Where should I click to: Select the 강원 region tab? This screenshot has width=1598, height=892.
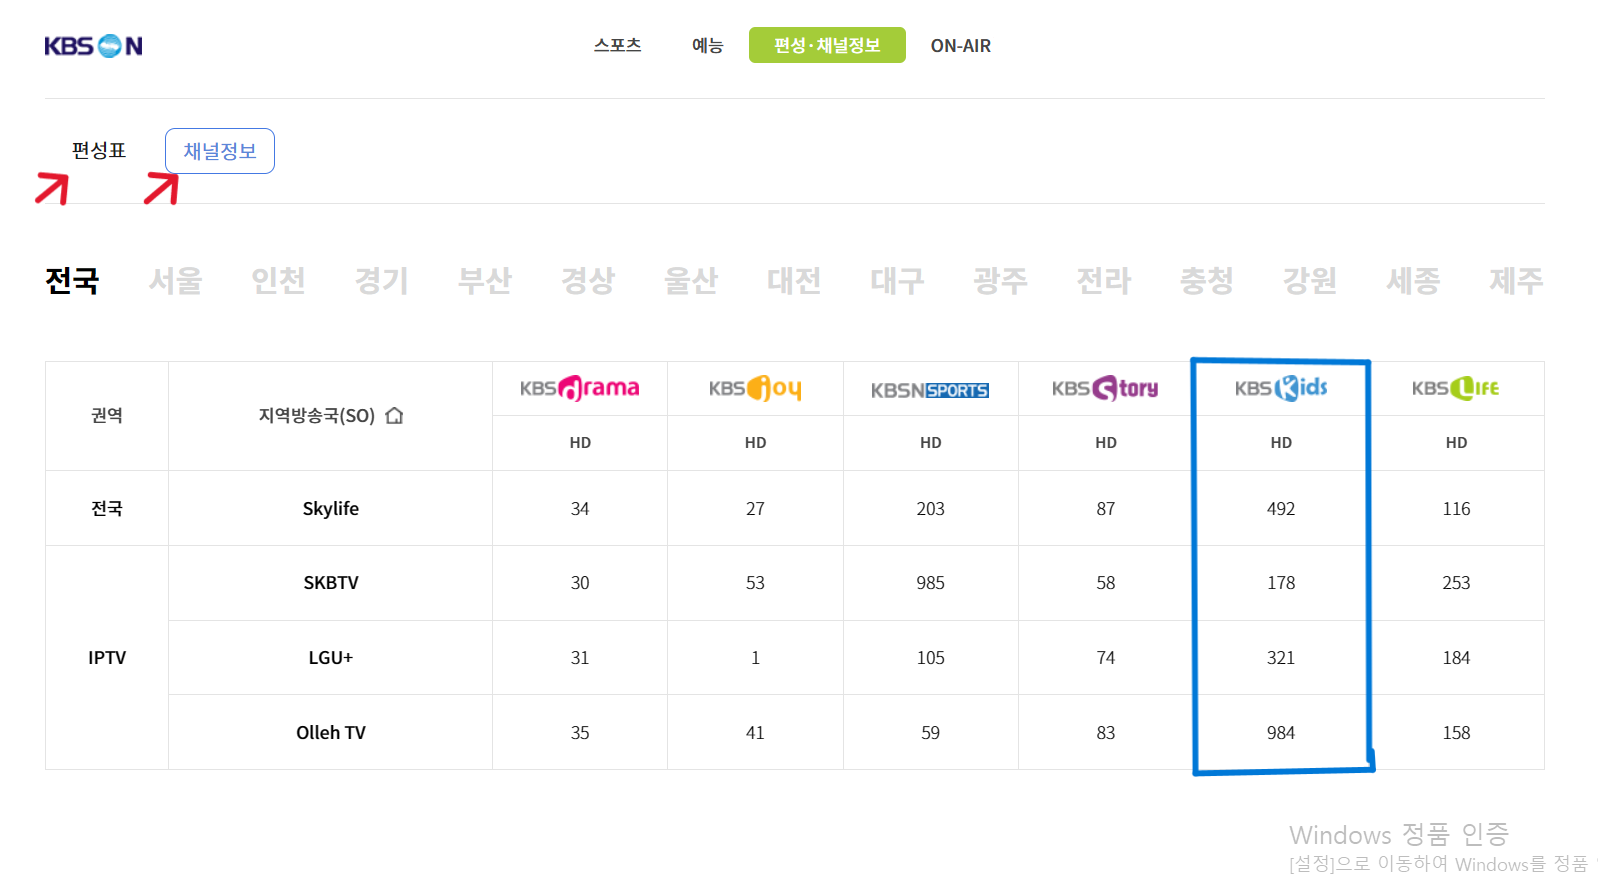pyautogui.click(x=1309, y=281)
